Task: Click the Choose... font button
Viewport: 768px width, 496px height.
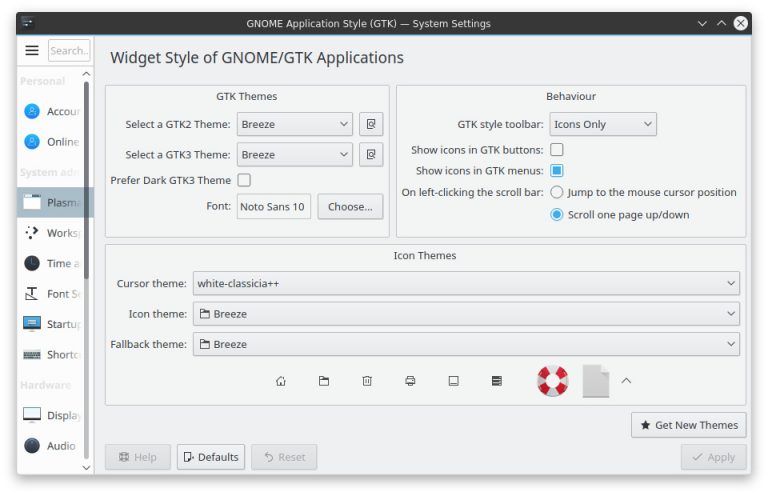Action: tap(350, 207)
